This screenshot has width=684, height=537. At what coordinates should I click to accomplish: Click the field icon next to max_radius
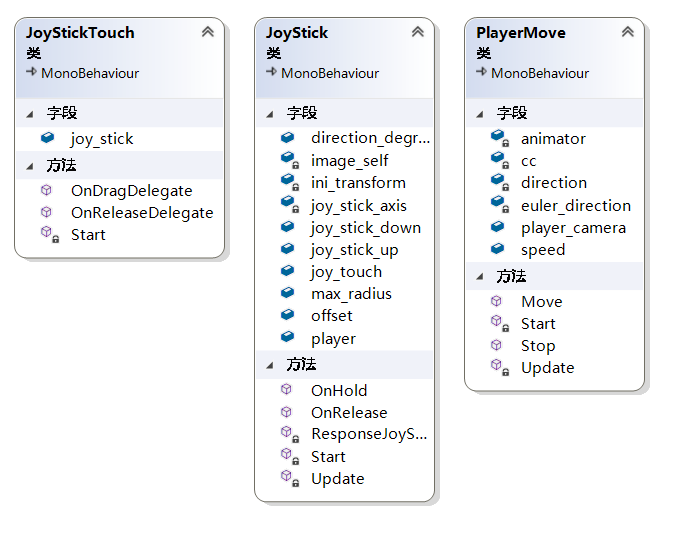click(x=288, y=293)
